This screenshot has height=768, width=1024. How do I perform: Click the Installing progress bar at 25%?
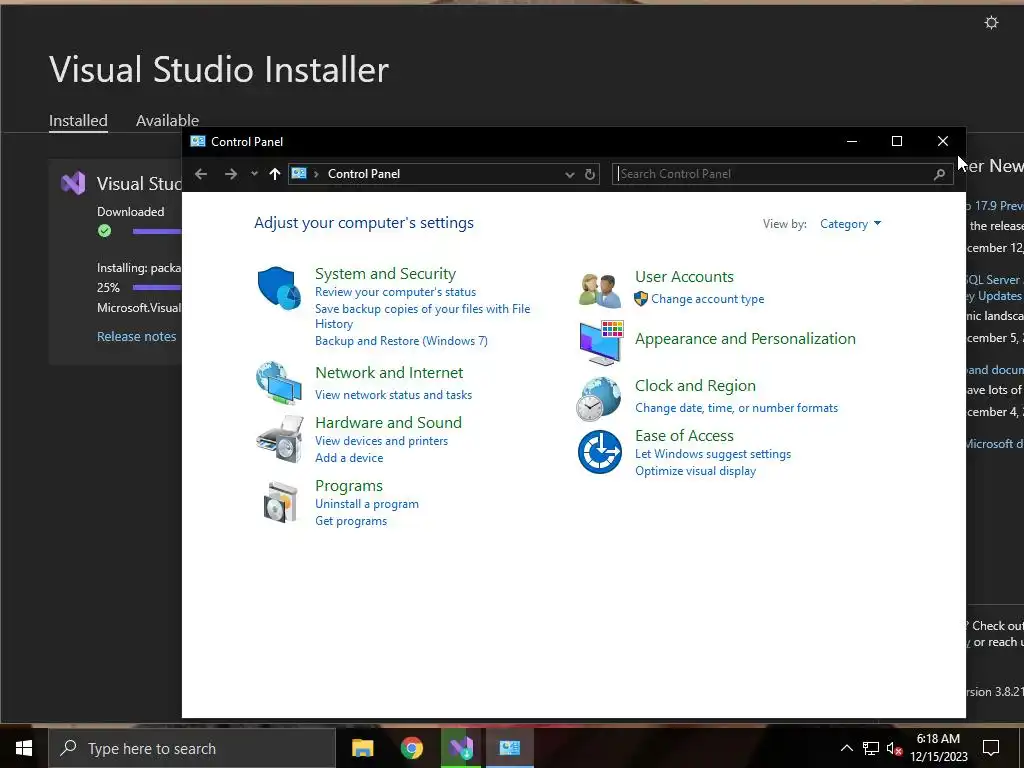157,287
